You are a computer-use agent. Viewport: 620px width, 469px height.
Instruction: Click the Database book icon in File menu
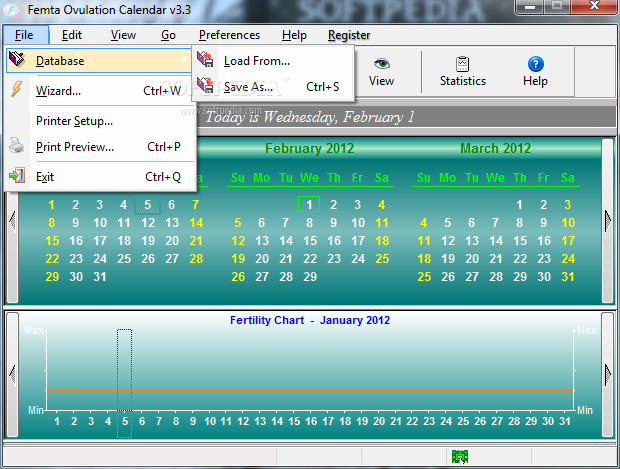(17, 60)
